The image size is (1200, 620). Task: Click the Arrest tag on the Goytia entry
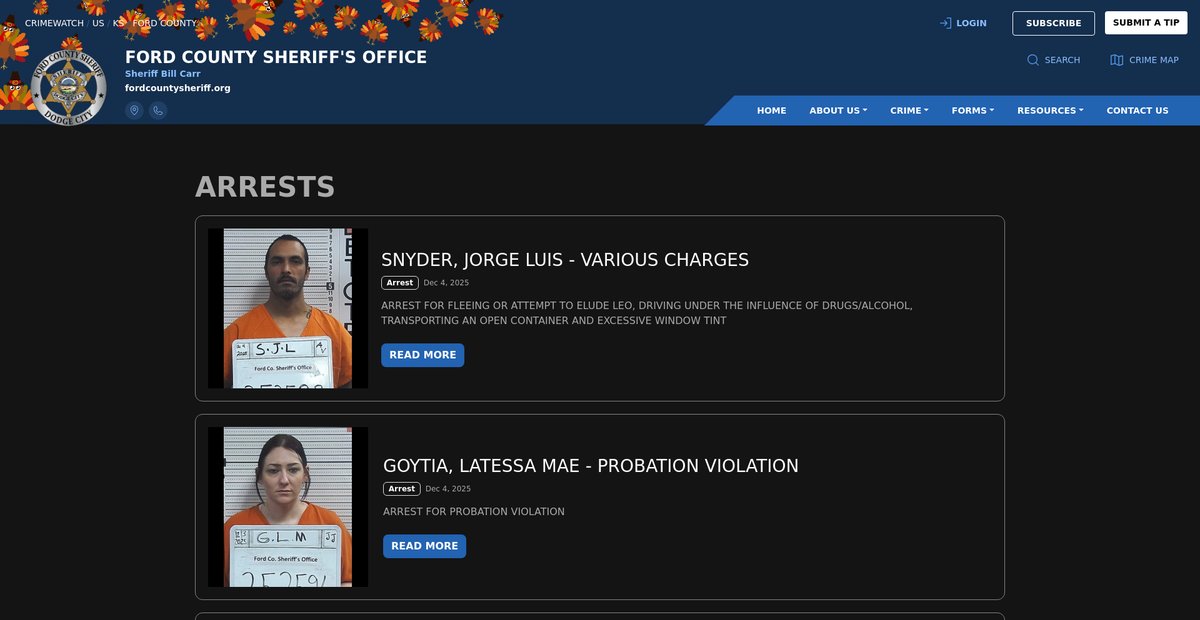(402, 489)
